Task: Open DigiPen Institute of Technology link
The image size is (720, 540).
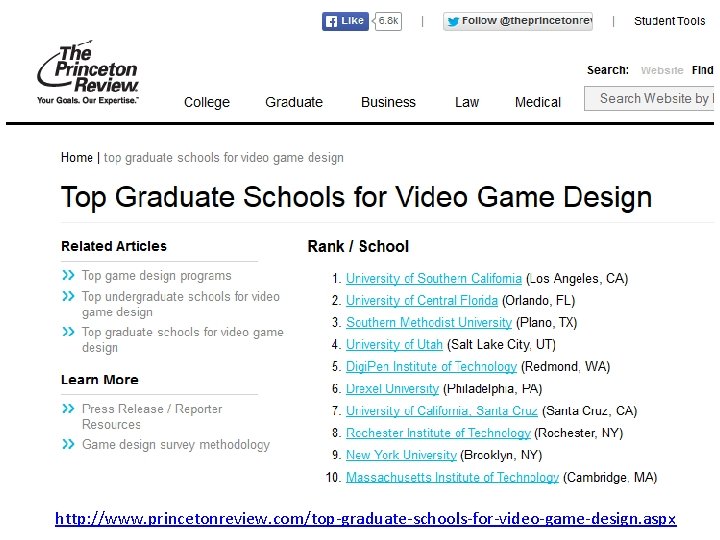Action: point(431,366)
